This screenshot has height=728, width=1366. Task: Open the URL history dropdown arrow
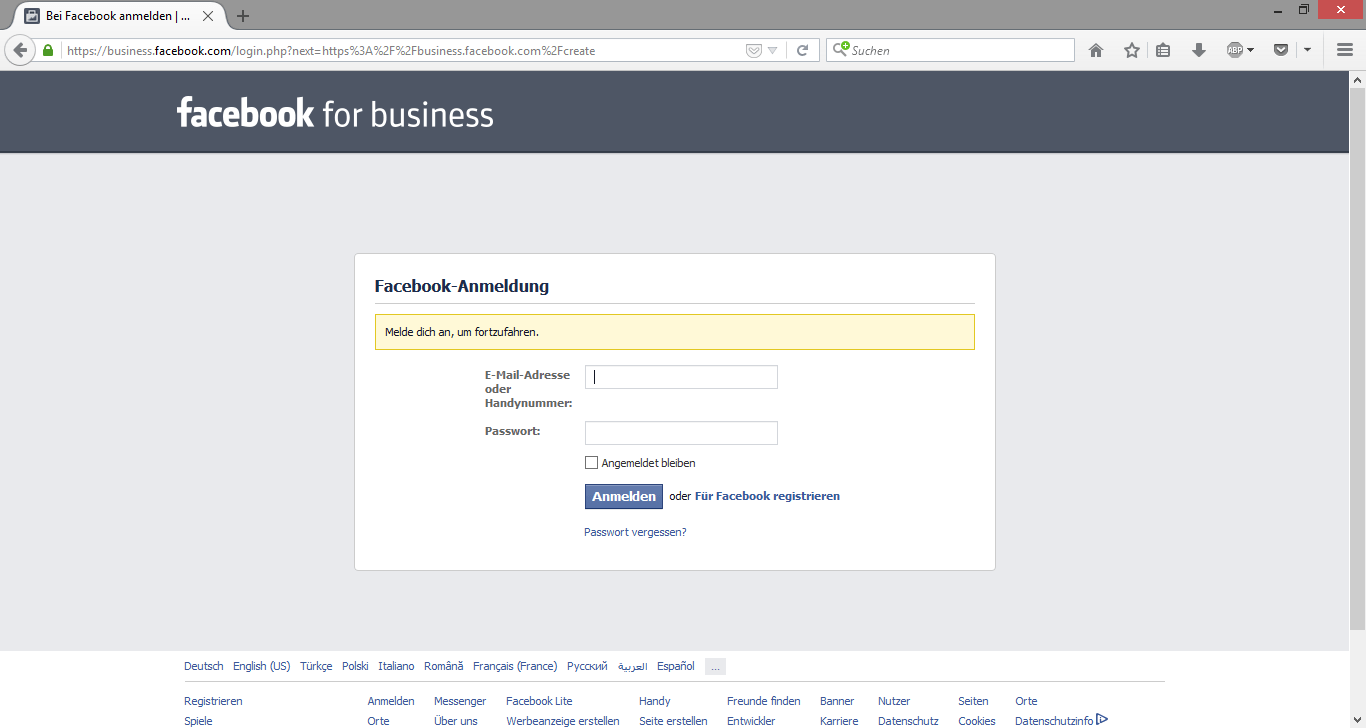point(773,51)
